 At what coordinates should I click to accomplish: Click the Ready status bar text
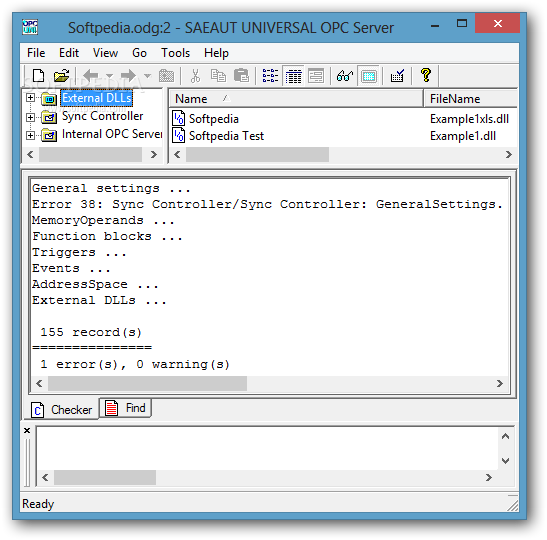click(x=38, y=504)
